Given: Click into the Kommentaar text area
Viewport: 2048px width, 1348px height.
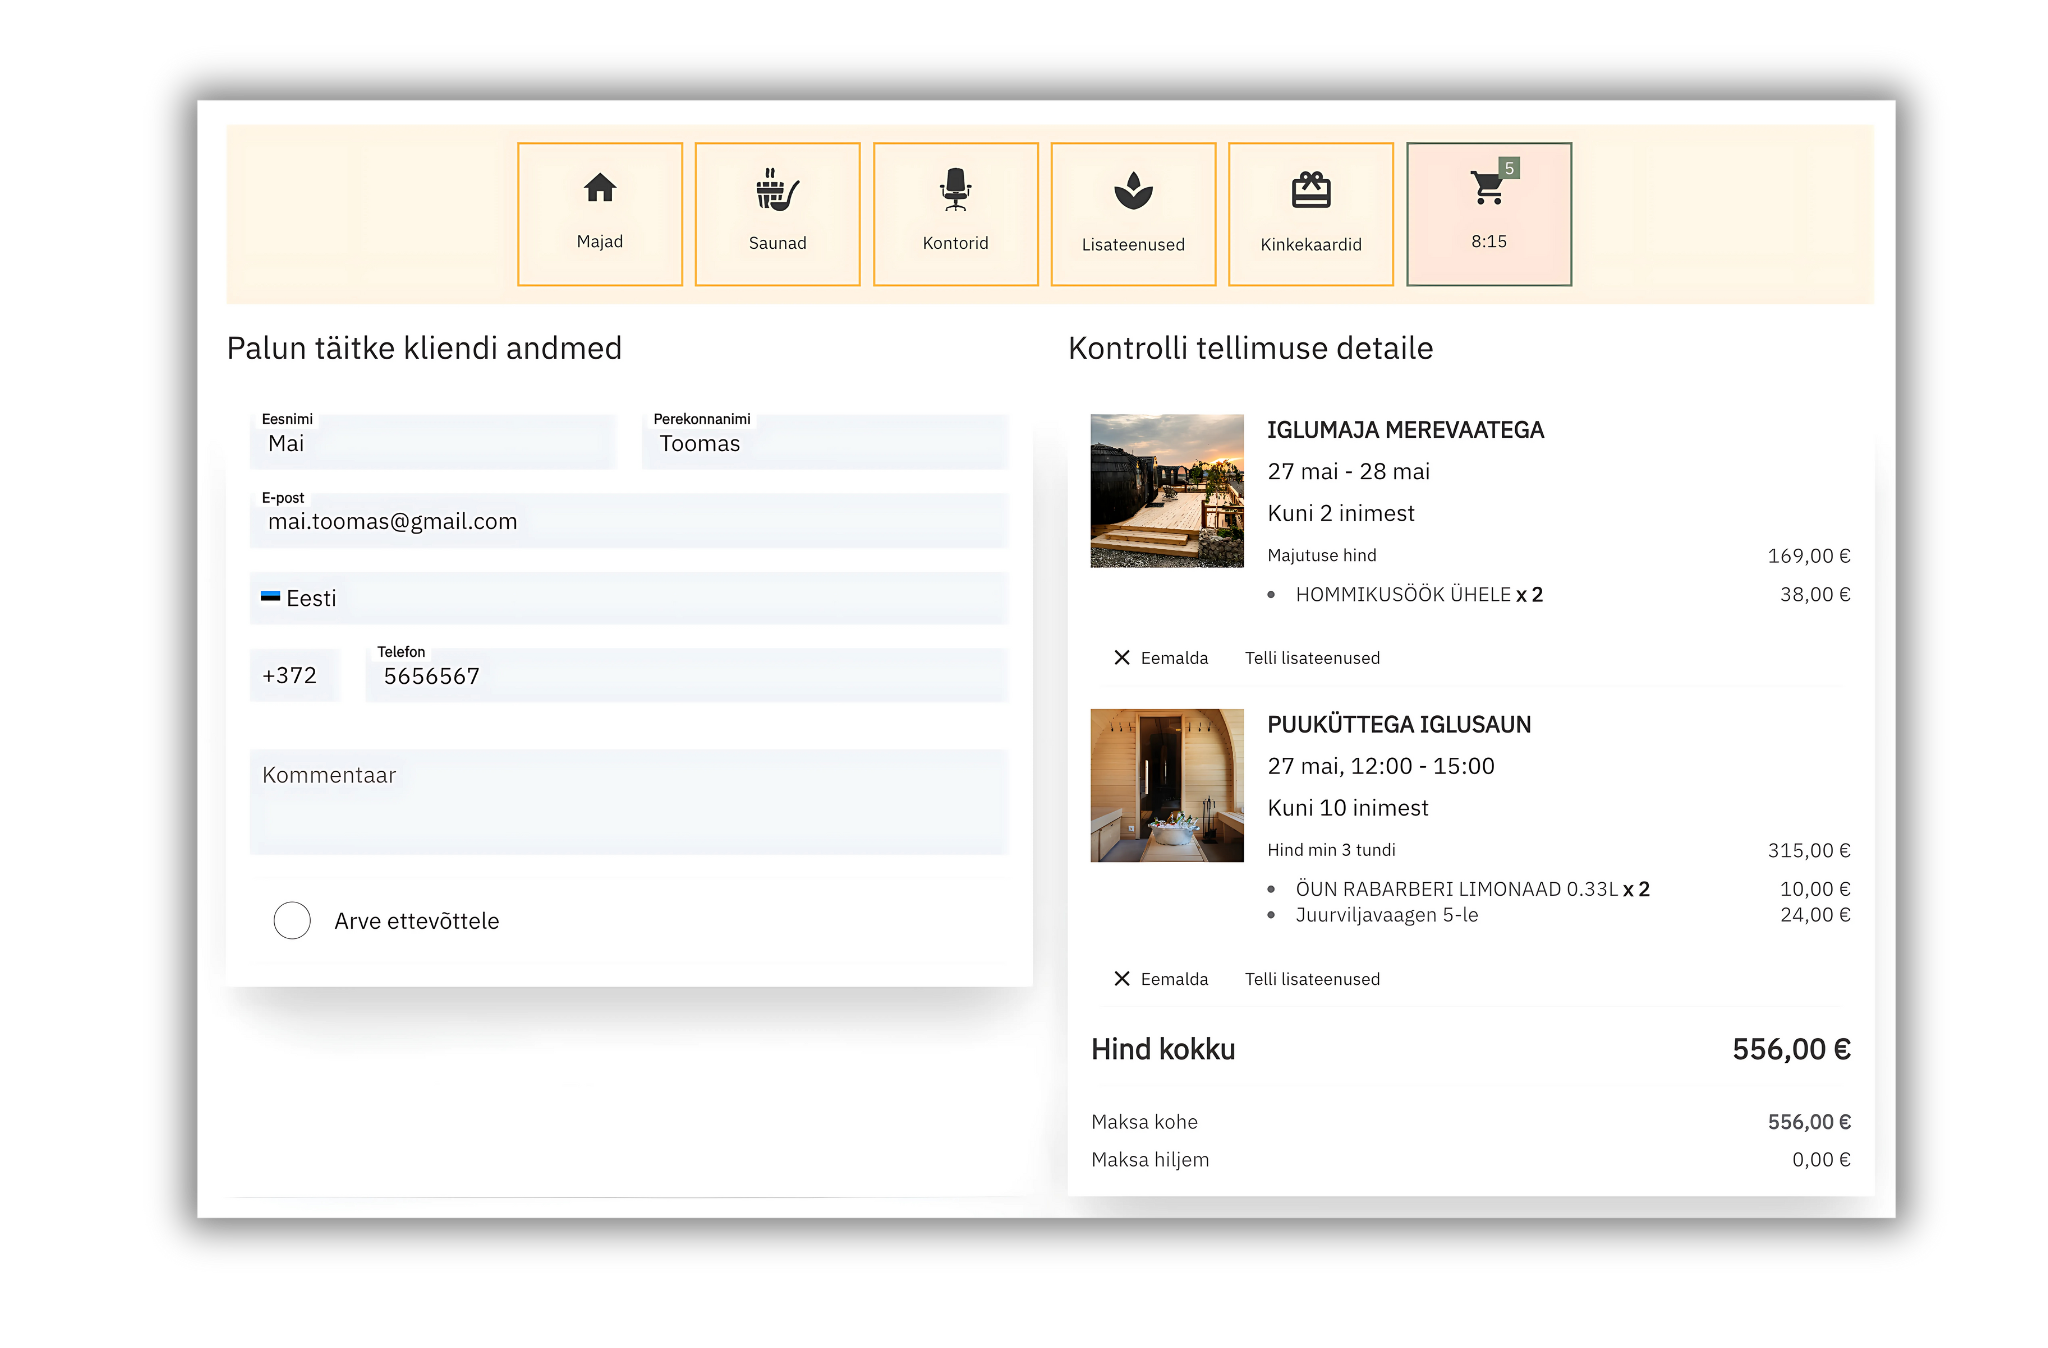Looking at the screenshot, I should [628, 802].
